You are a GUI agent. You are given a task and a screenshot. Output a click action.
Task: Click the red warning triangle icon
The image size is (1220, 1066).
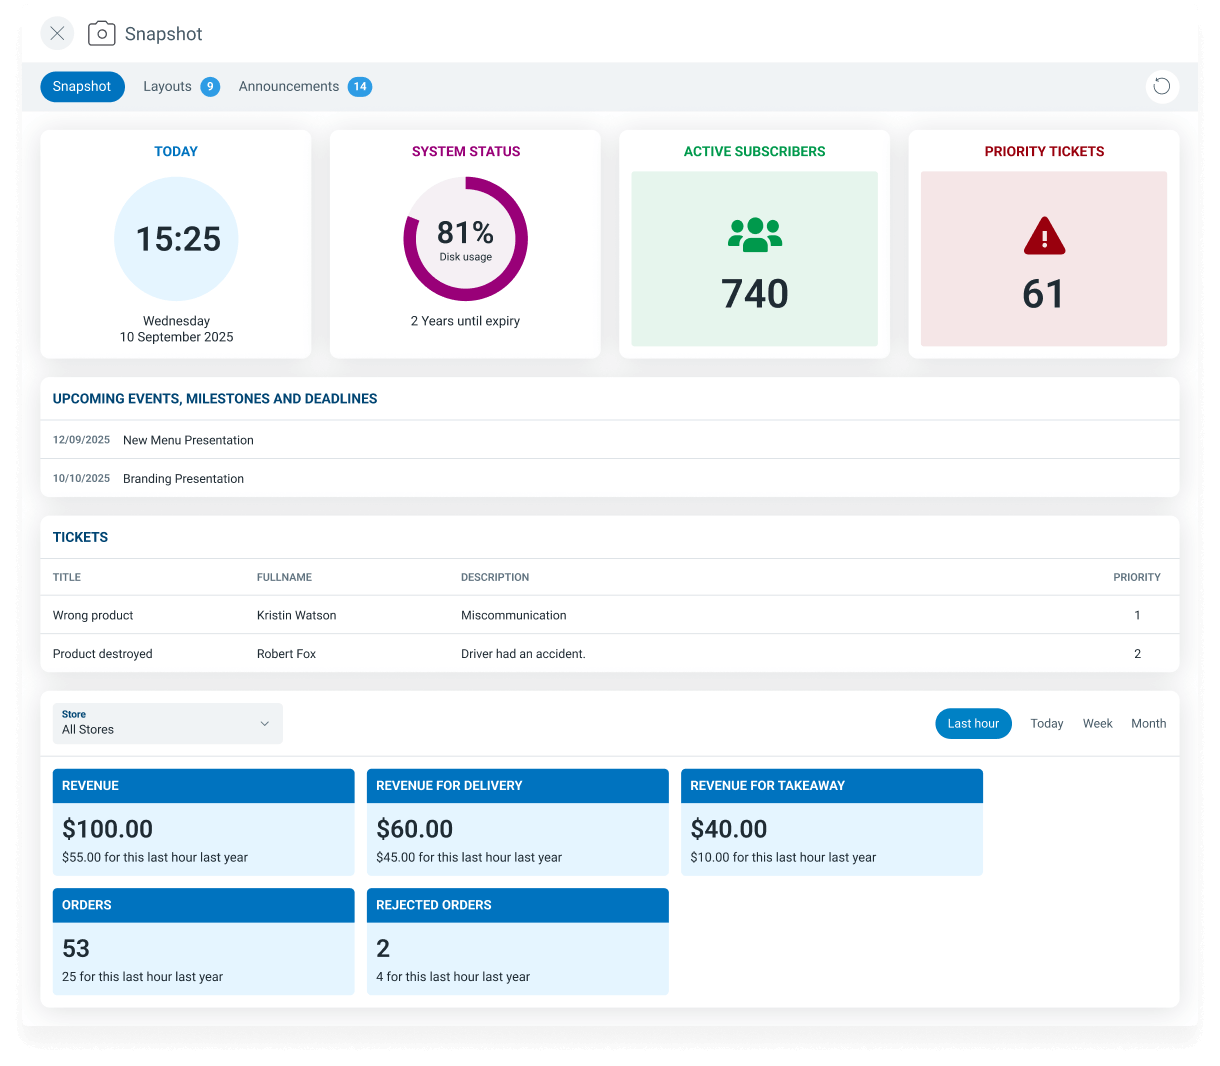coord(1044,236)
